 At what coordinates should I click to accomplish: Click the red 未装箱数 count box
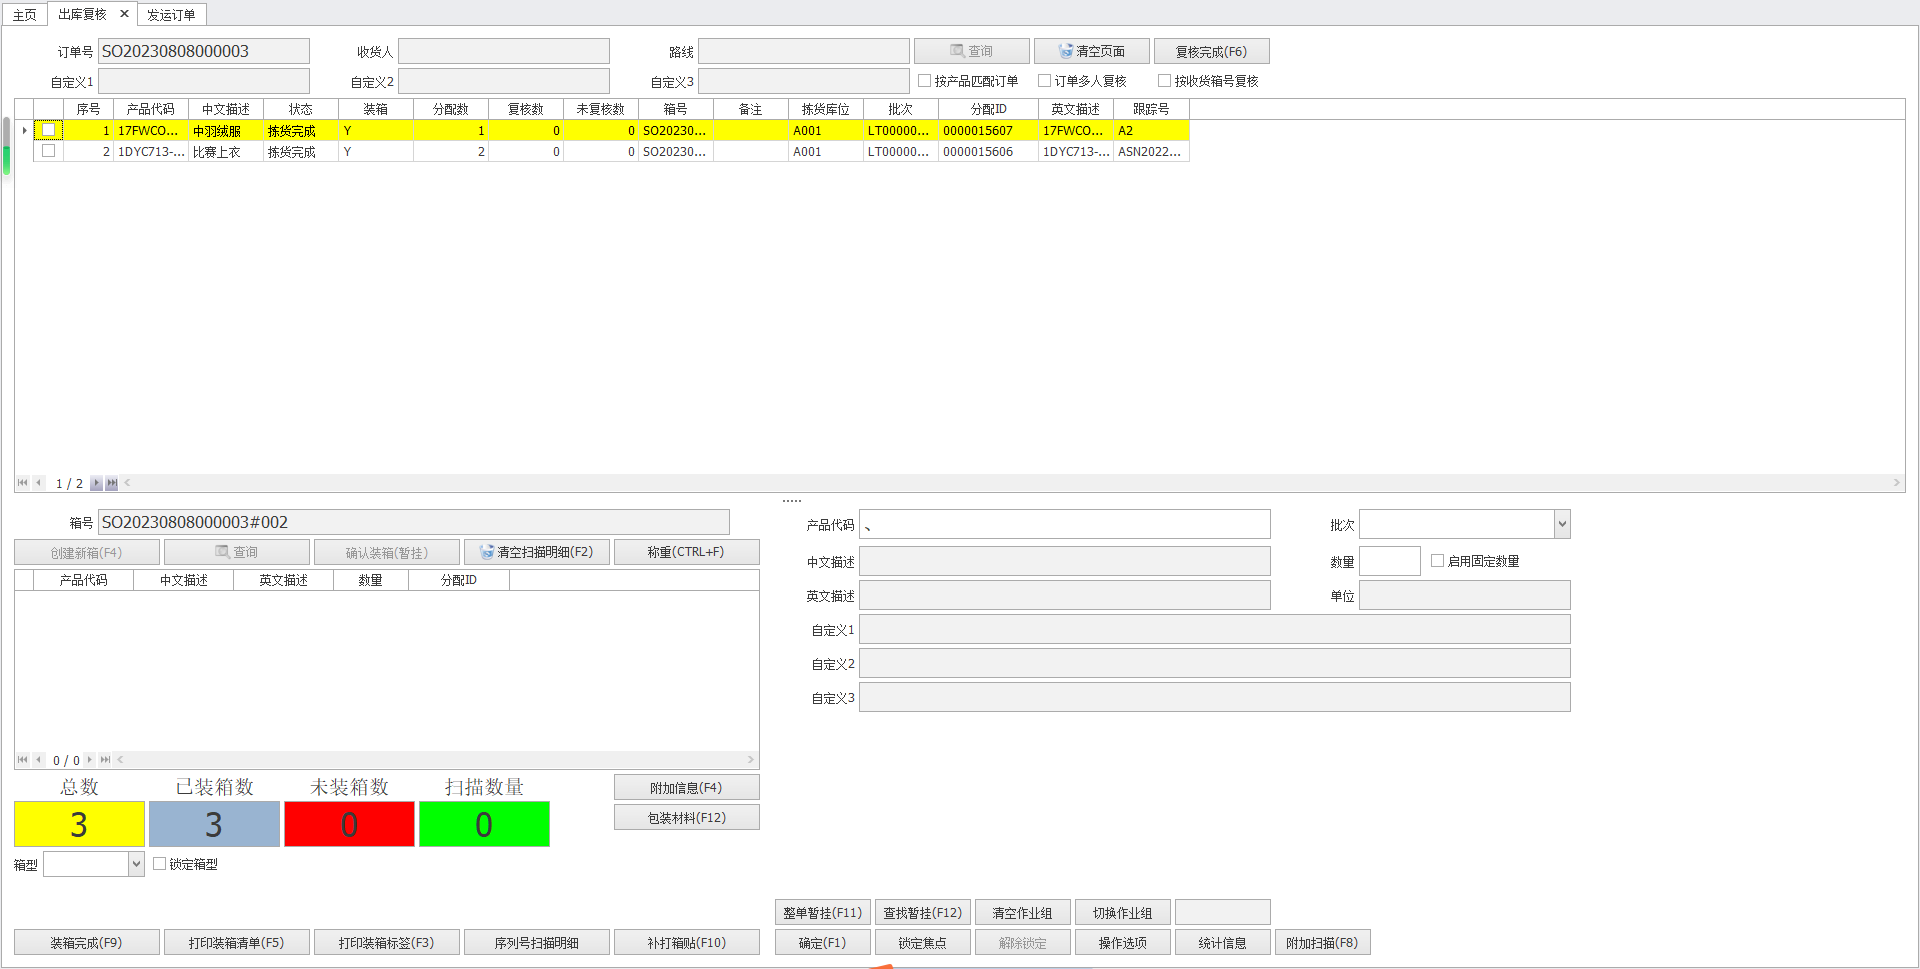click(349, 824)
